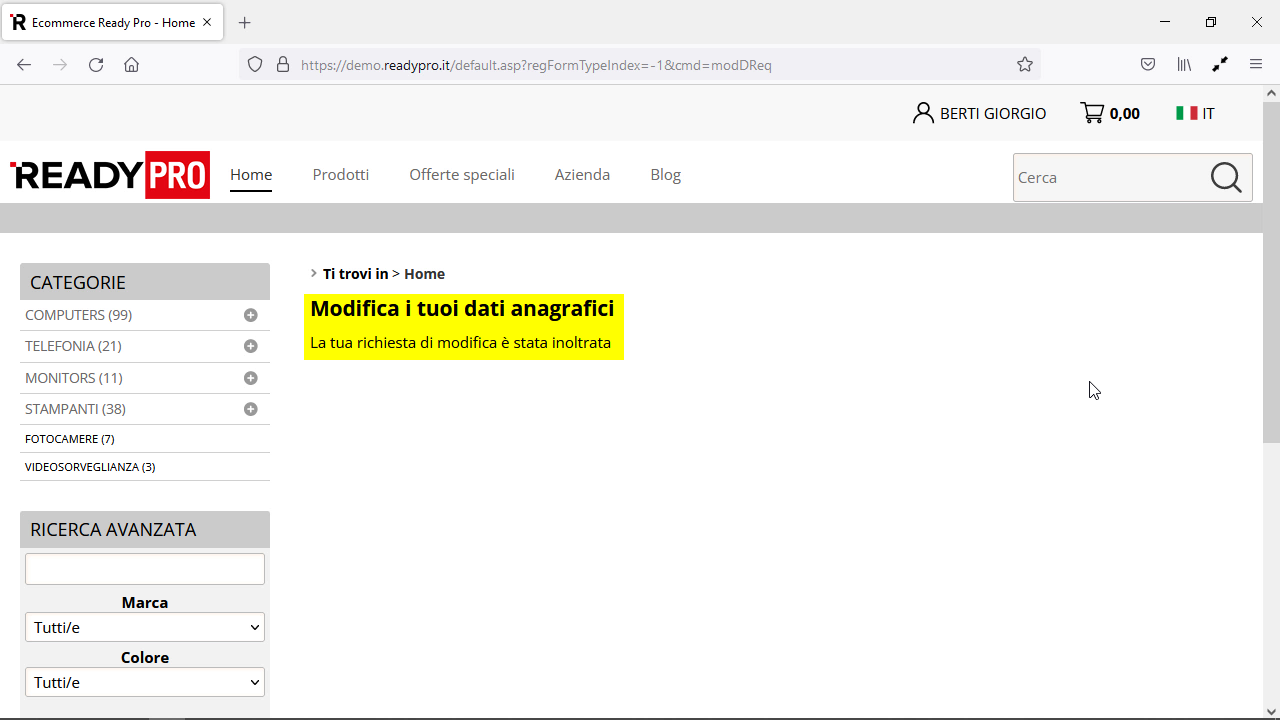This screenshot has height=720, width=1280.
Task: Bookmark this page with star icon
Action: pos(1025,65)
